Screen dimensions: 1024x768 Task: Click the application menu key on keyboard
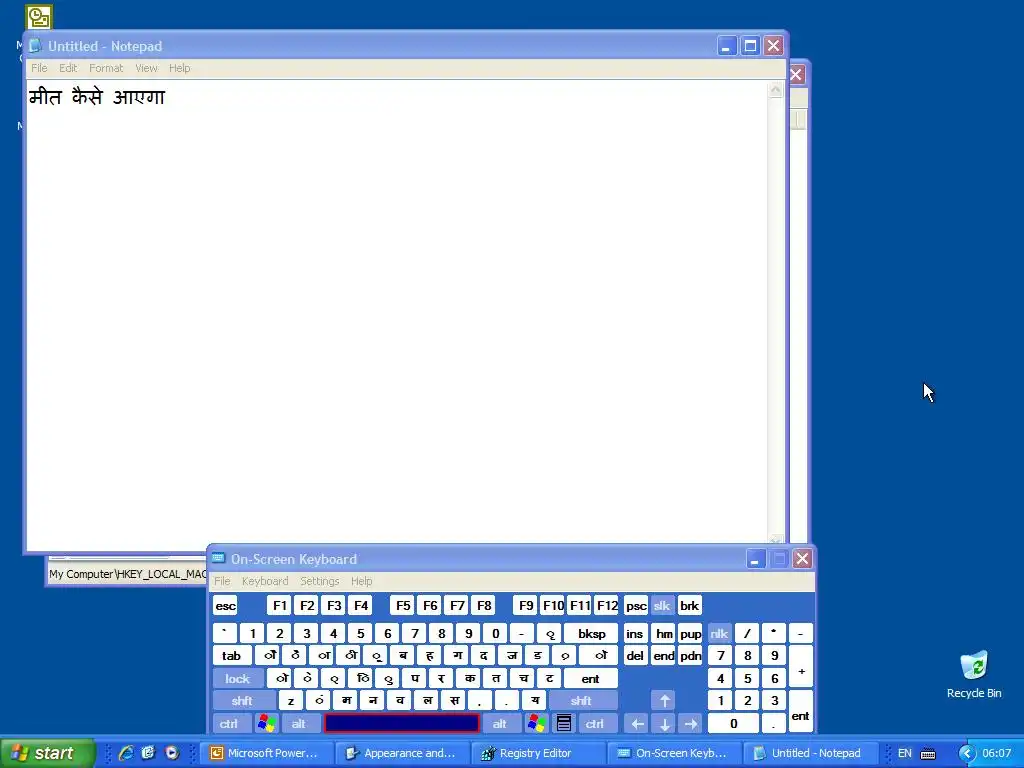[x=564, y=723]
